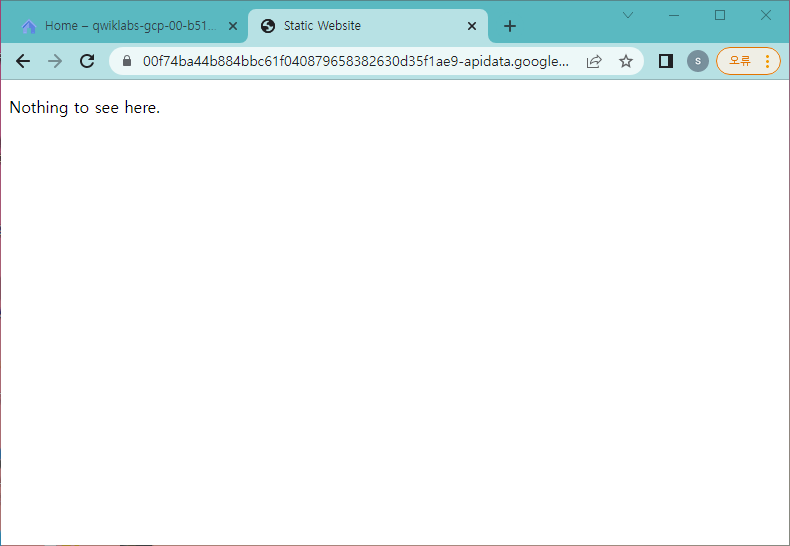790x546 pixels.
Task: Maximize the browser window
Action: (x=720, y=16)
